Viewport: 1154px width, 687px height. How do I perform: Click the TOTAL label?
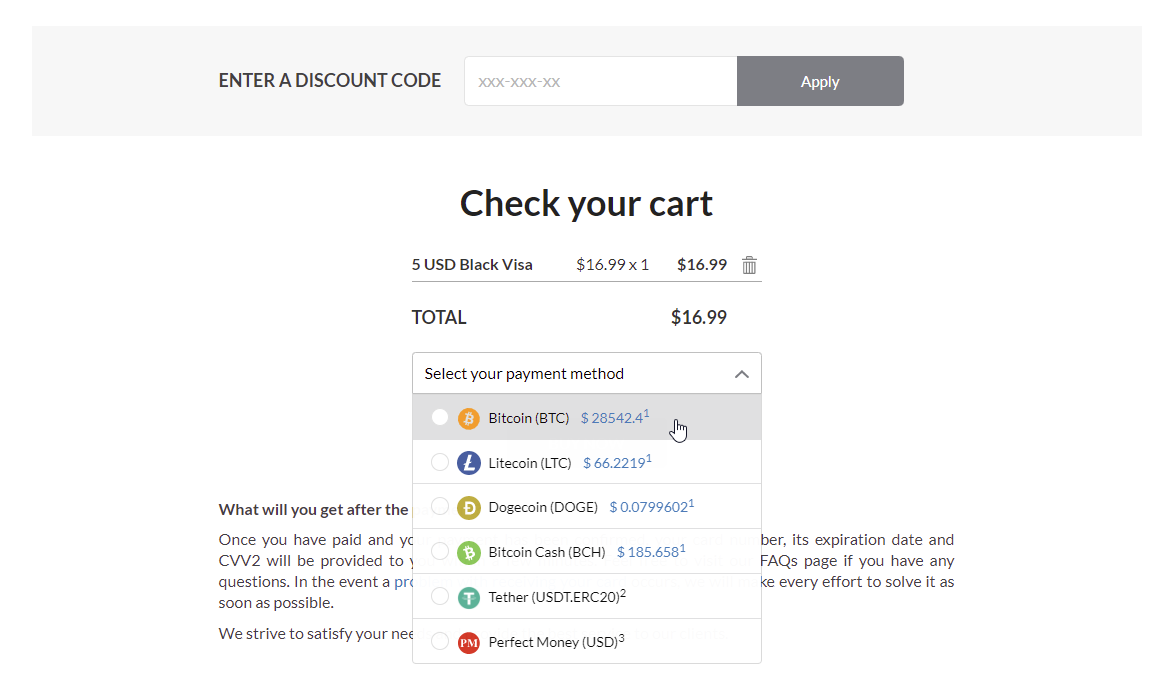click(439, 317)
